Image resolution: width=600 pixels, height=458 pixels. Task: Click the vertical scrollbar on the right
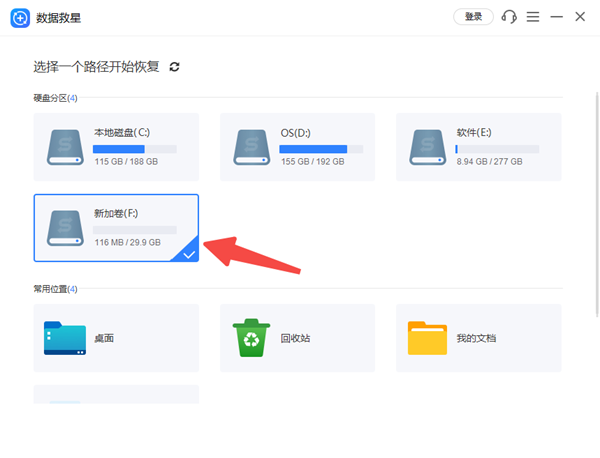click(x=597, y=204)
